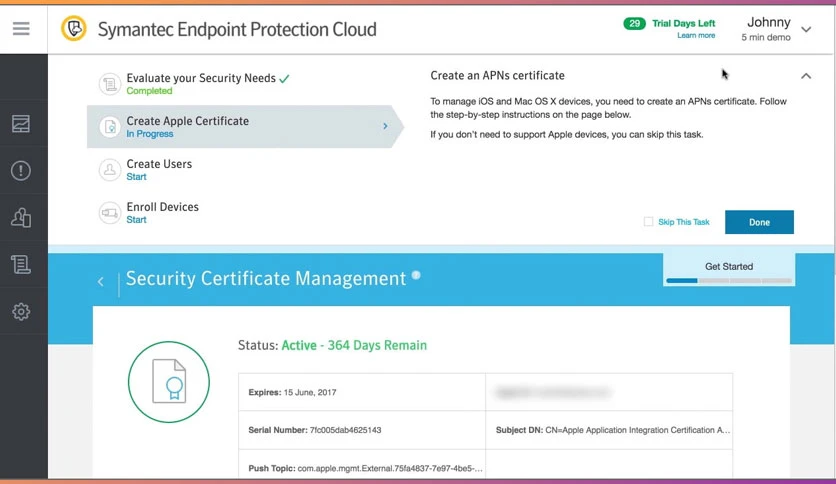
Task: Click the Evaluate your Security Needs step icon
Action: click(110, 84)
